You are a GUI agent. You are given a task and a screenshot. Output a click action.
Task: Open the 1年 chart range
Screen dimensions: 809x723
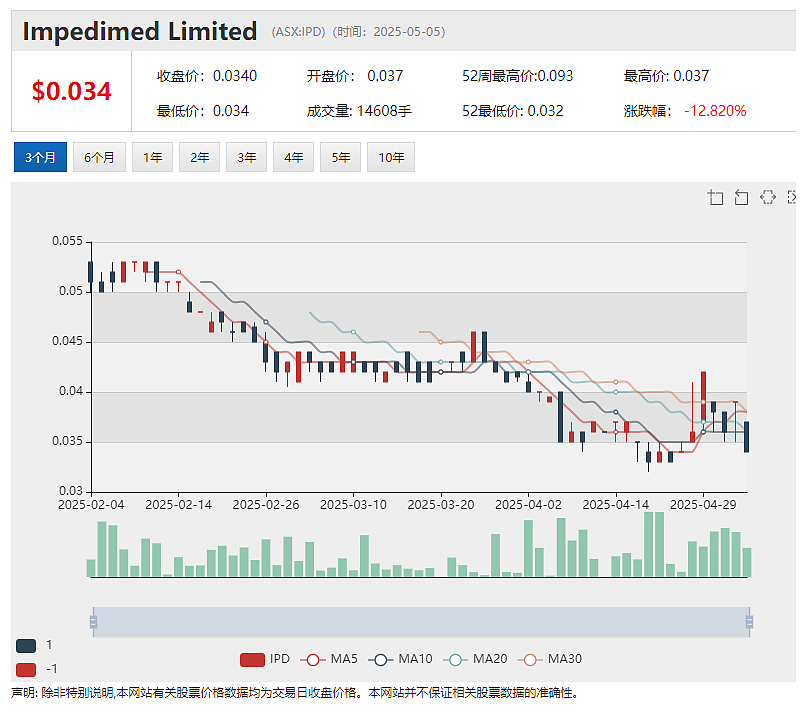(x=152, y=157)
